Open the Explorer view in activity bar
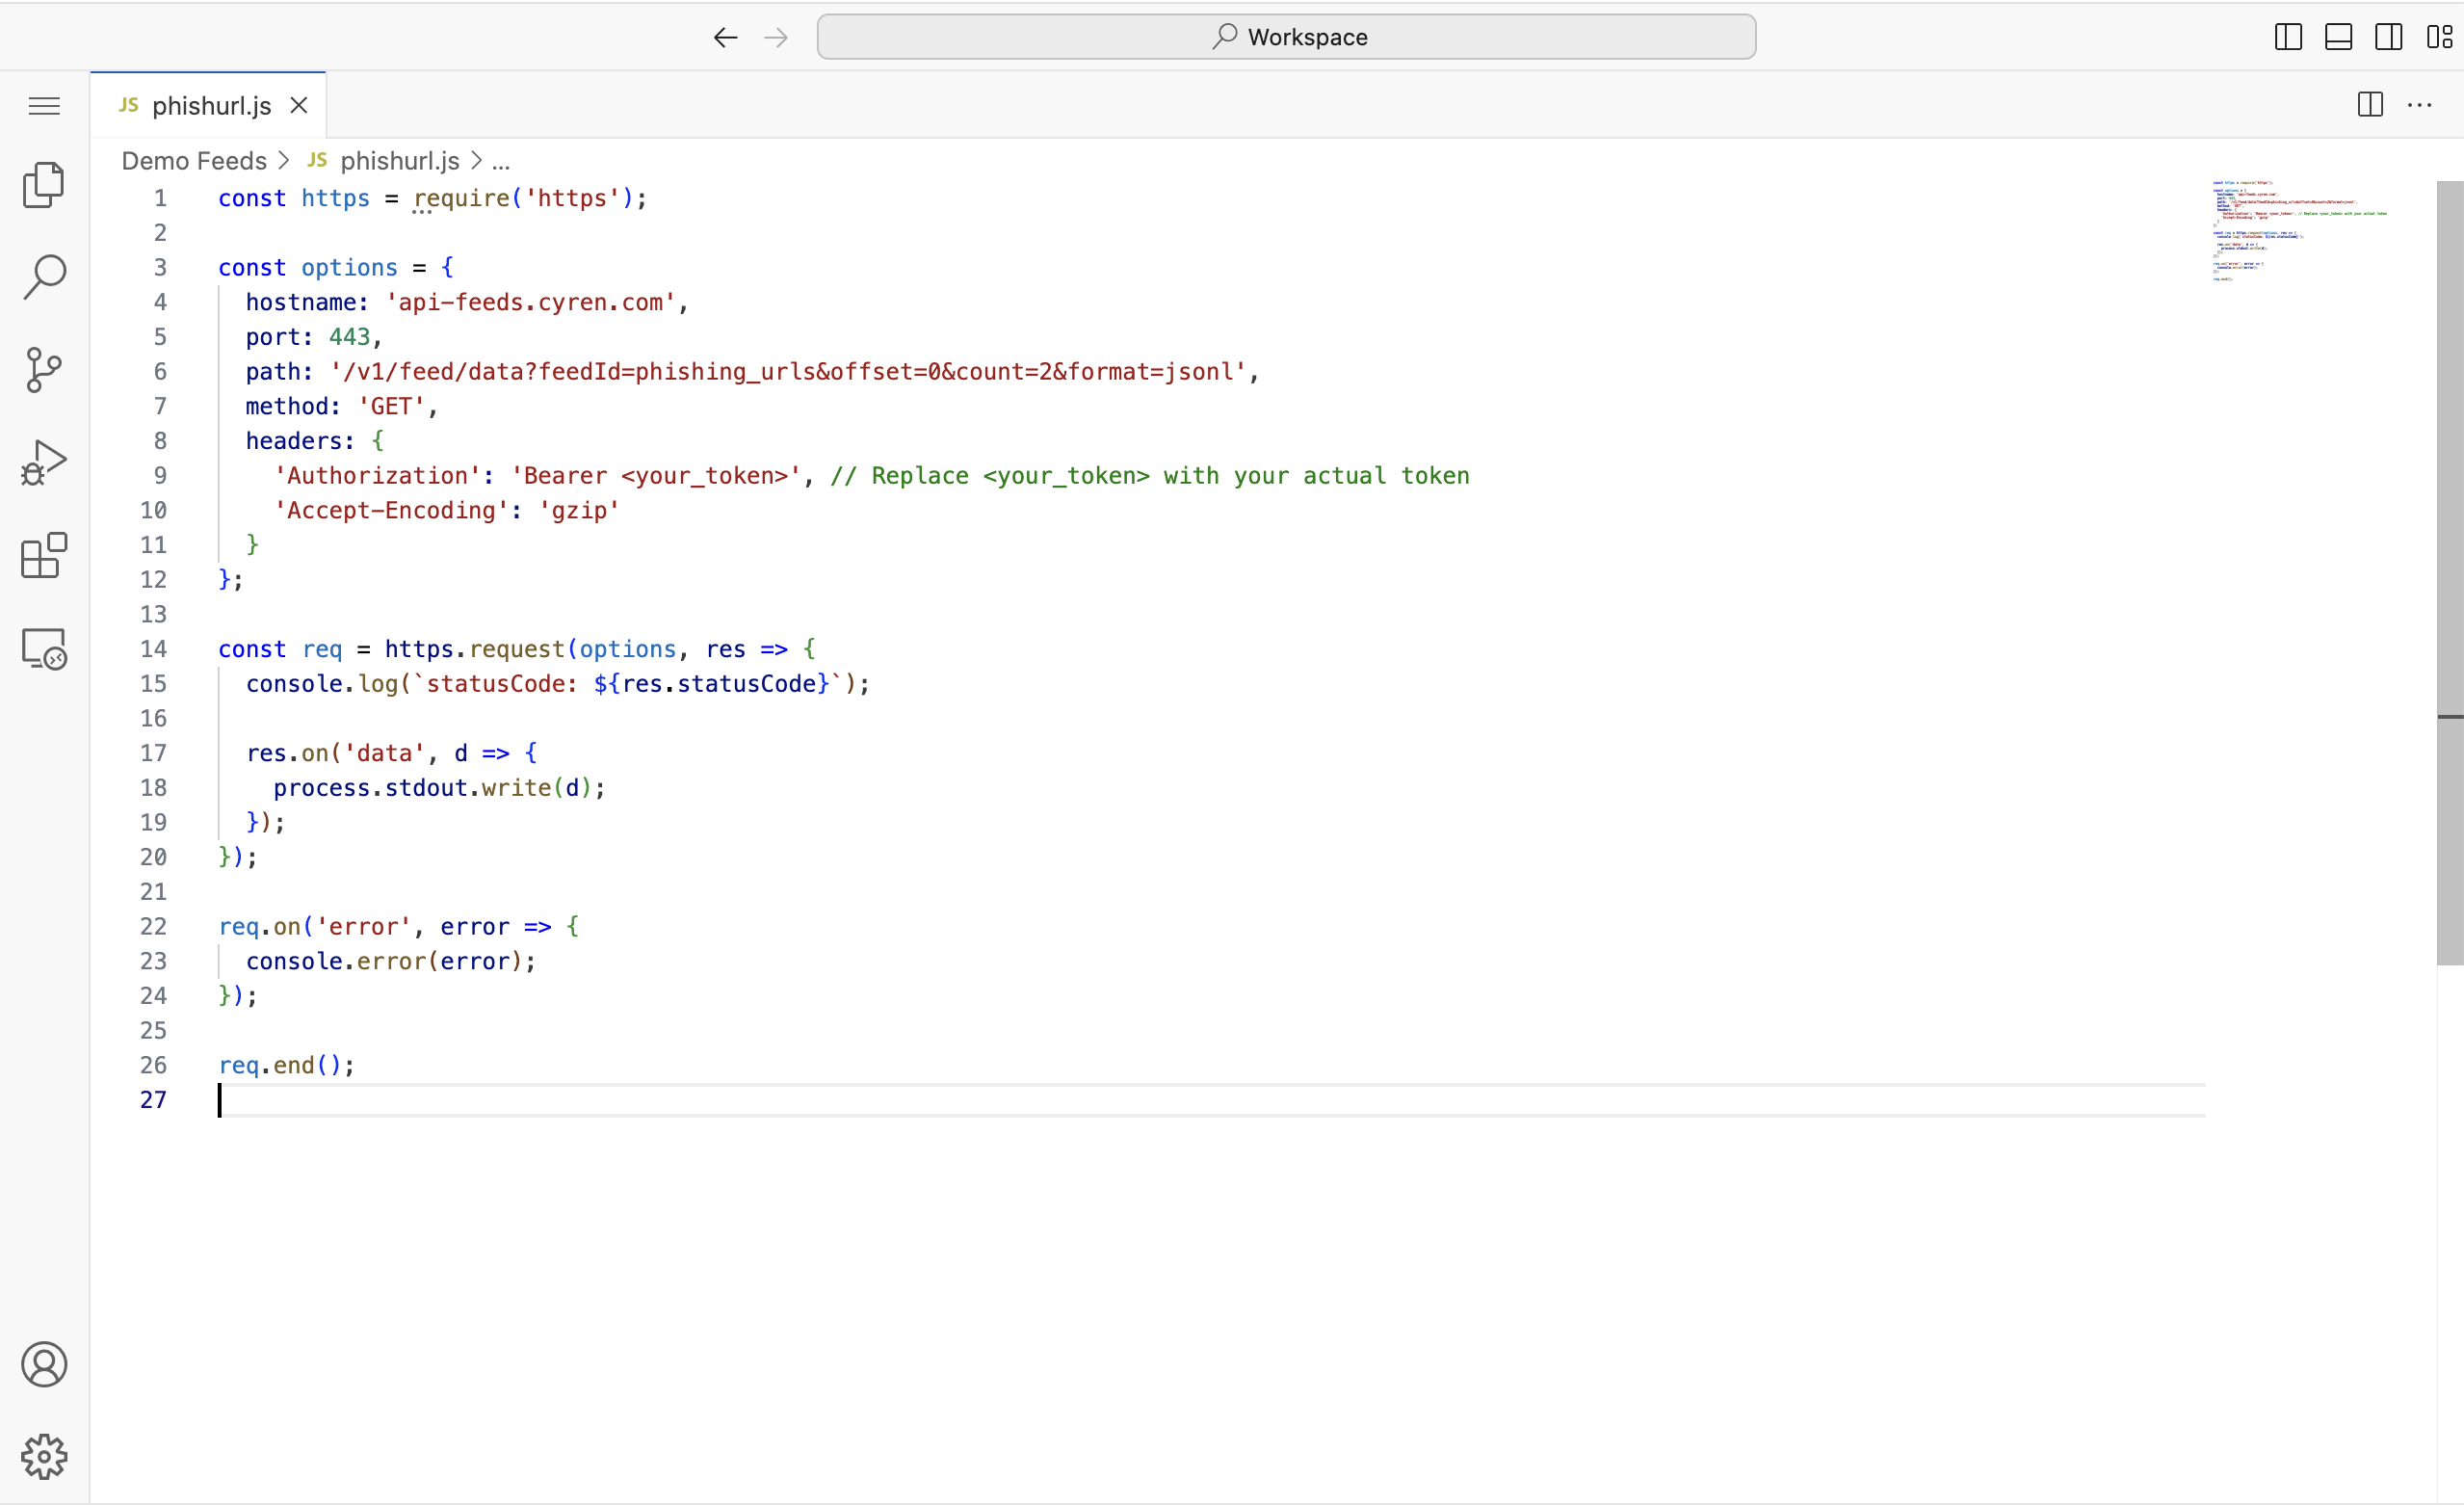 point(43,185)
